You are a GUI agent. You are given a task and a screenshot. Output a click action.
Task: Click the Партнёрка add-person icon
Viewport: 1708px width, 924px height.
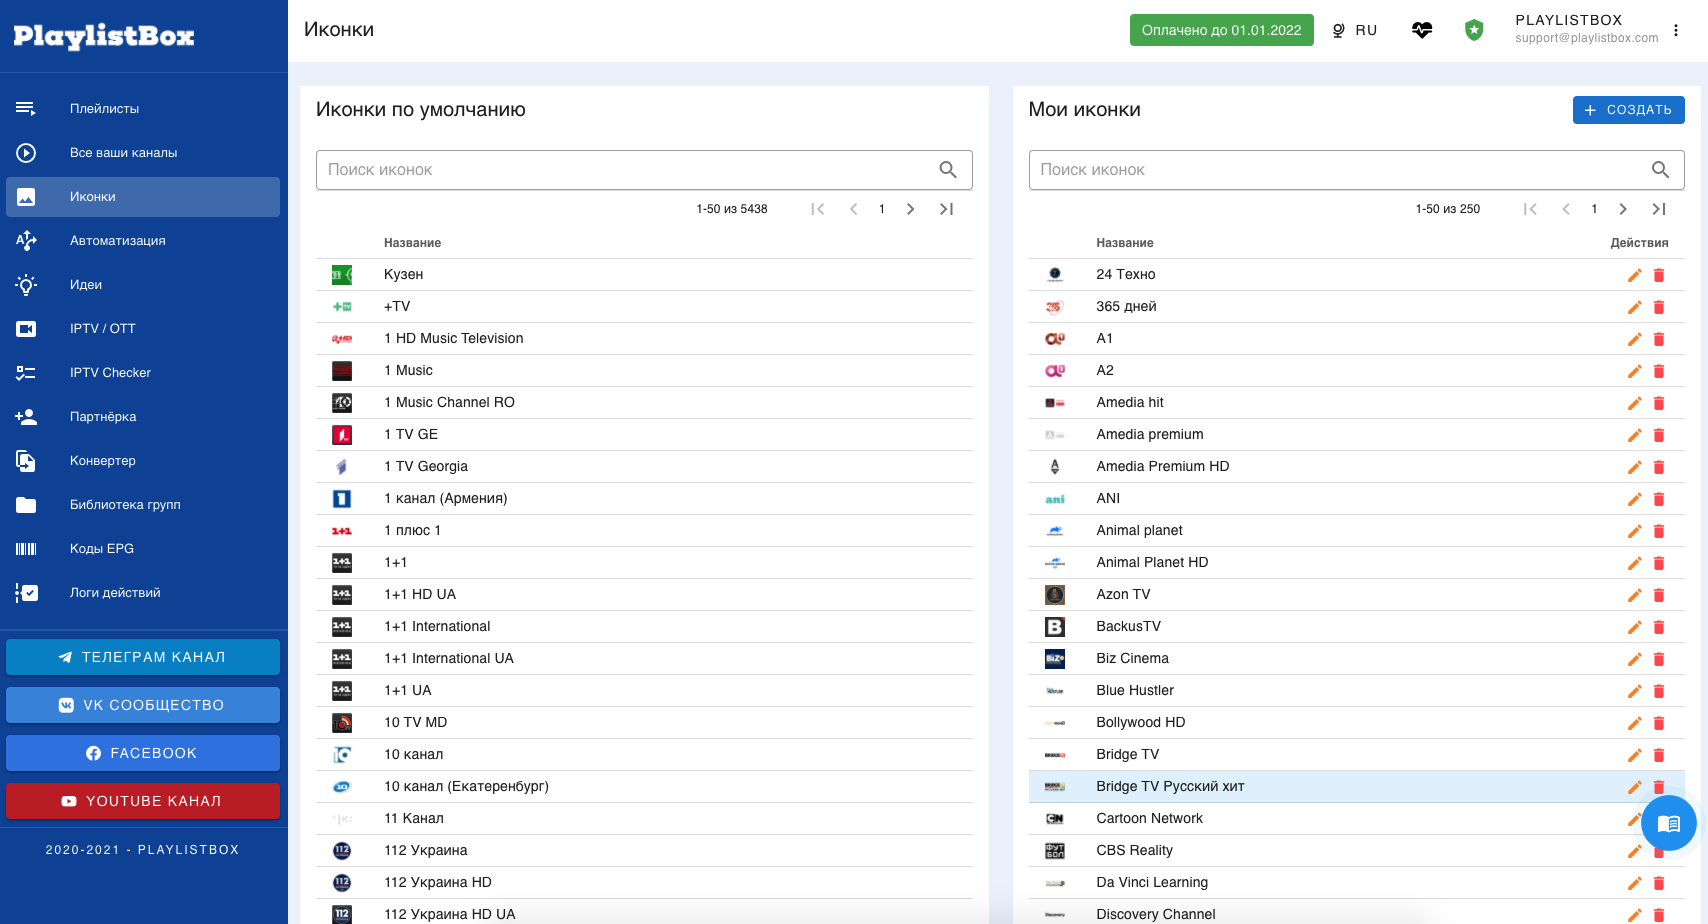26,417
